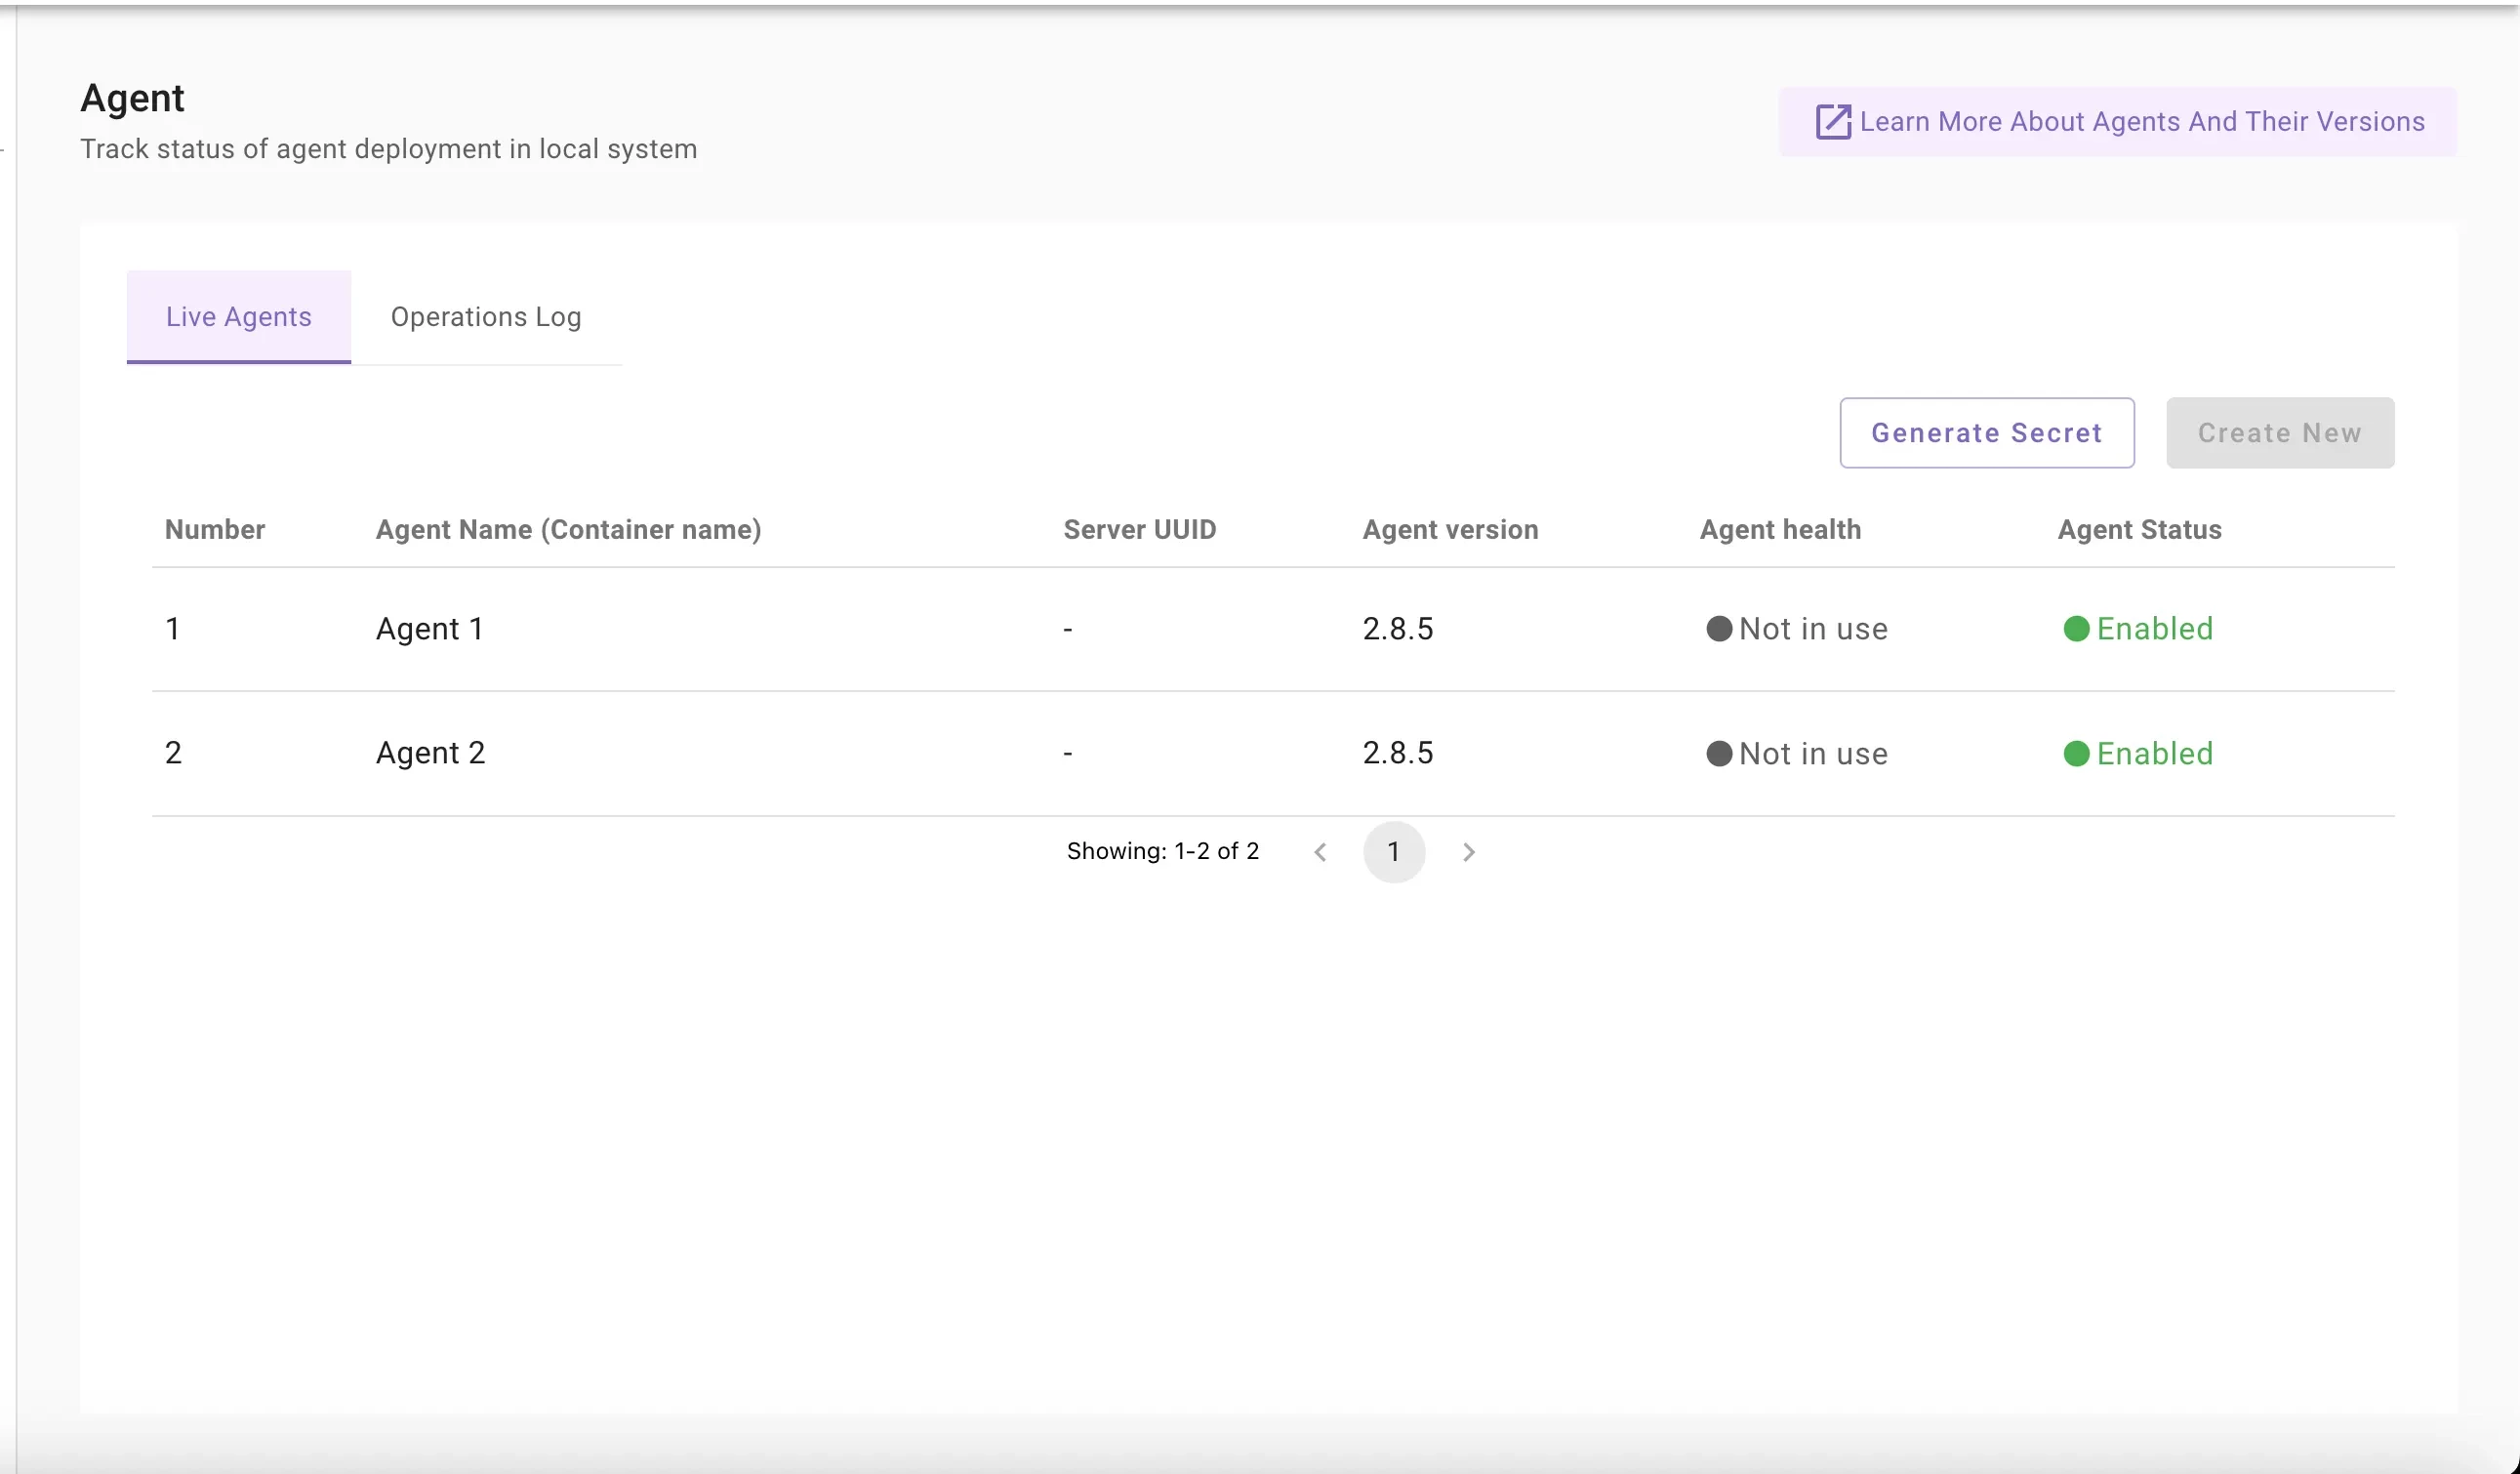Click the Agent health column header

1780,530
